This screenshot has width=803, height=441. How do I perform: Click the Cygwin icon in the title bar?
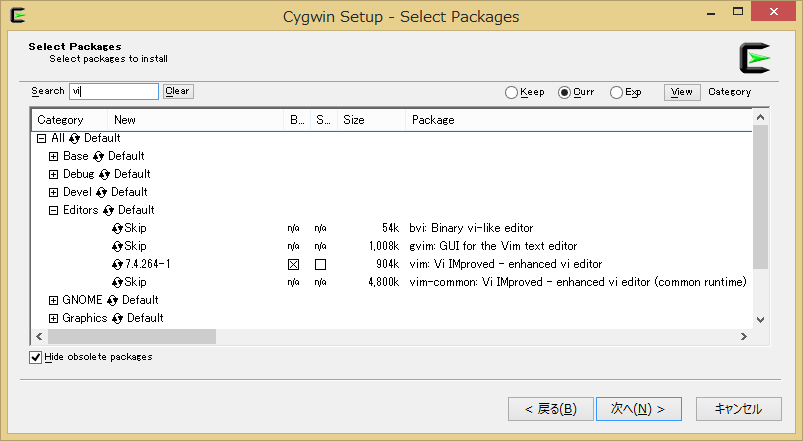click(x=17, y=15)
